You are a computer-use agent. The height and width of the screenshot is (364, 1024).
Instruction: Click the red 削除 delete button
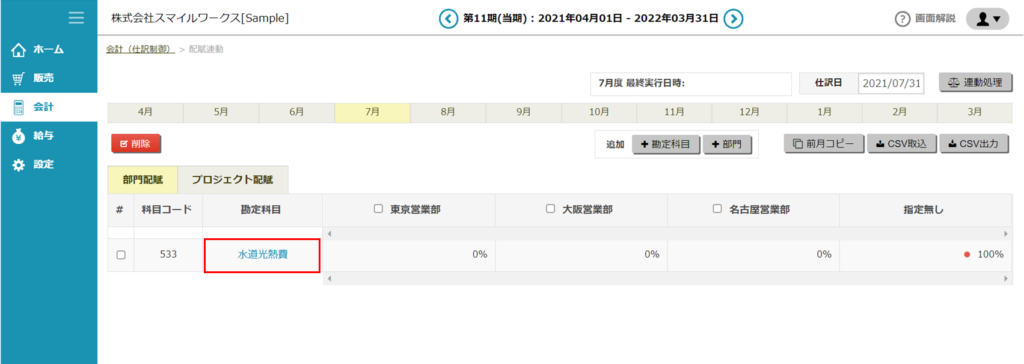point(136,144)
